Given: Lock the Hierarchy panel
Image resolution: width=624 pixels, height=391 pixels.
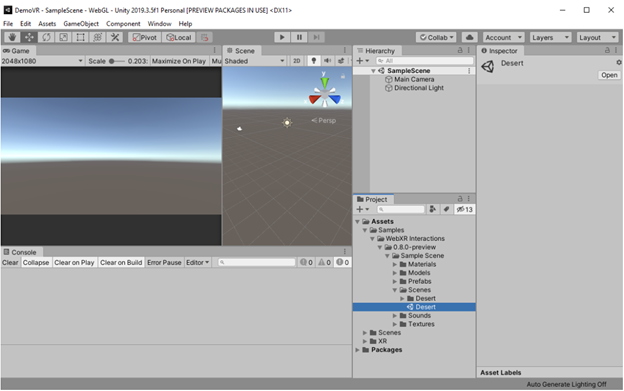Looking at the screenshot, I should 460,50.
